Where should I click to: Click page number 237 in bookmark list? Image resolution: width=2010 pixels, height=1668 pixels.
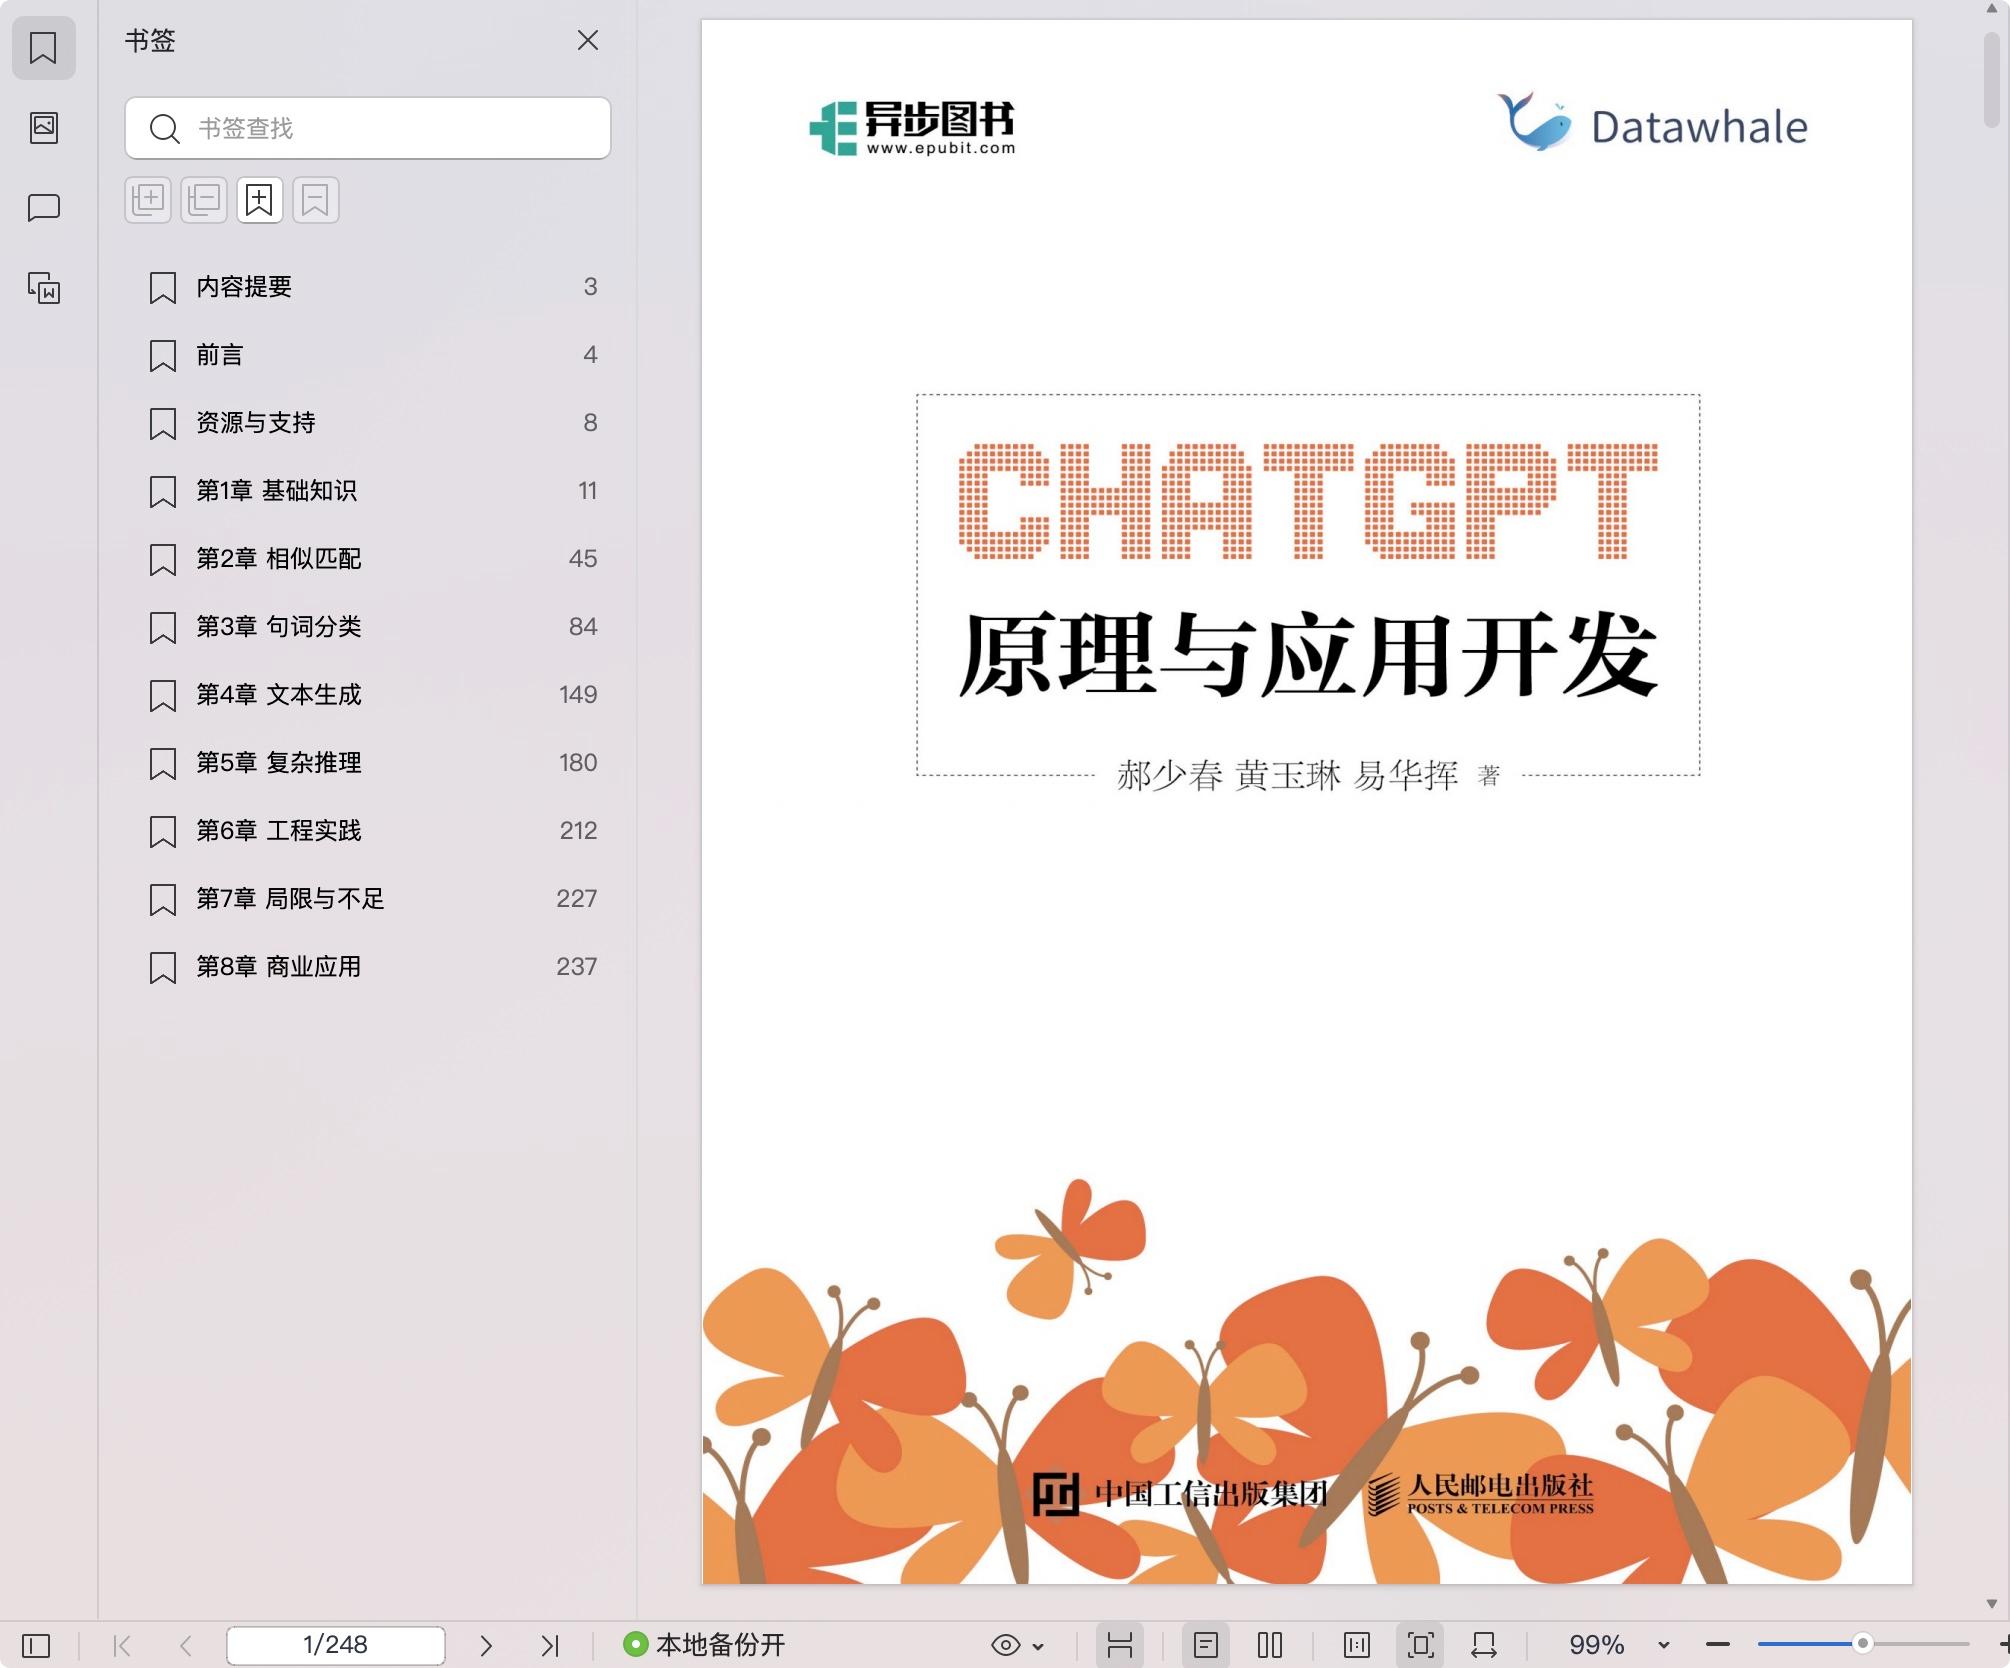point(577,967)
